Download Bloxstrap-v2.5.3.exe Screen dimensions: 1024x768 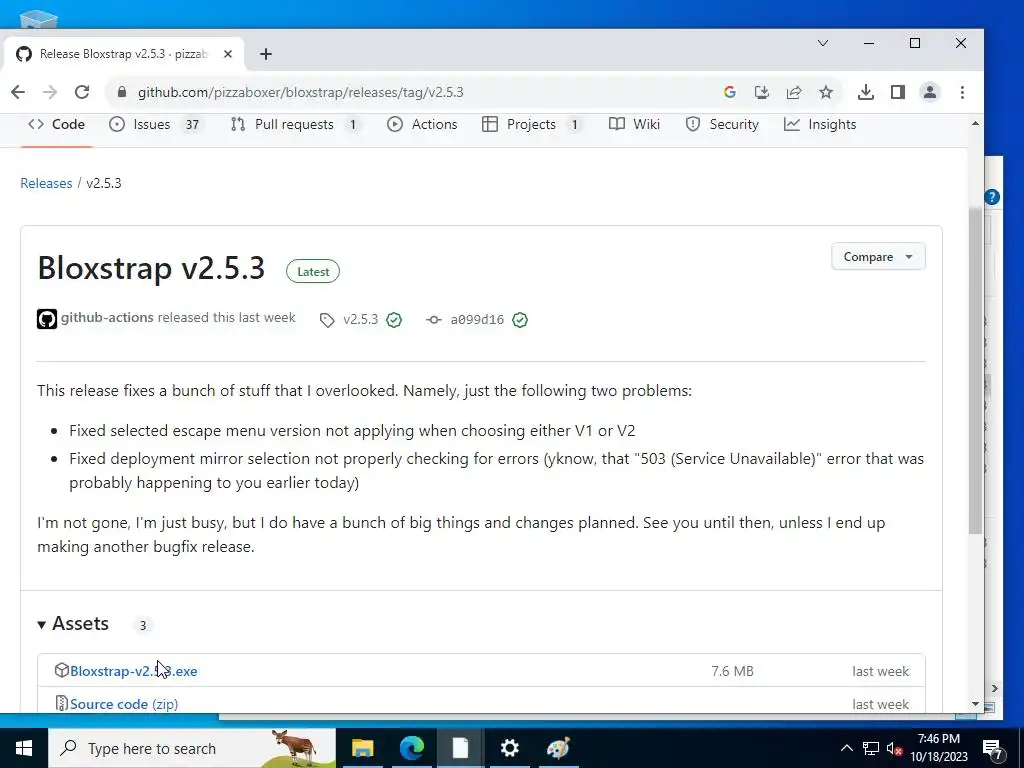point(133,671)
